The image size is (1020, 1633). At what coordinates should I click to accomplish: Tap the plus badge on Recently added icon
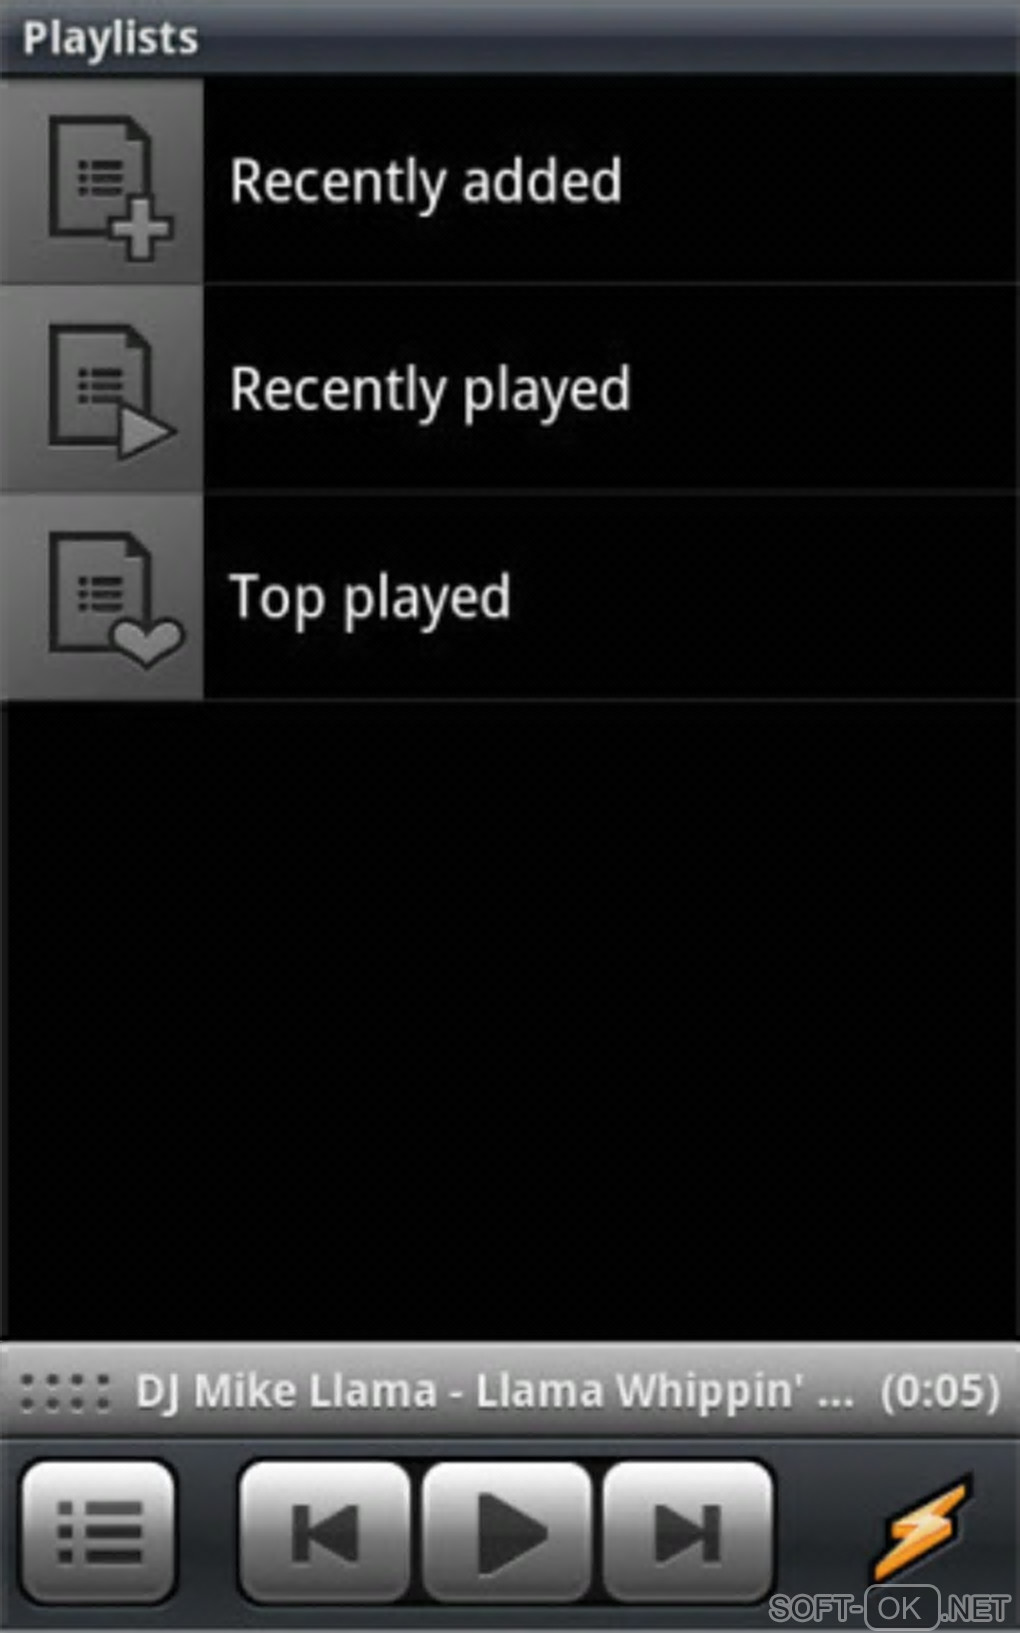(x=141, y=229)
